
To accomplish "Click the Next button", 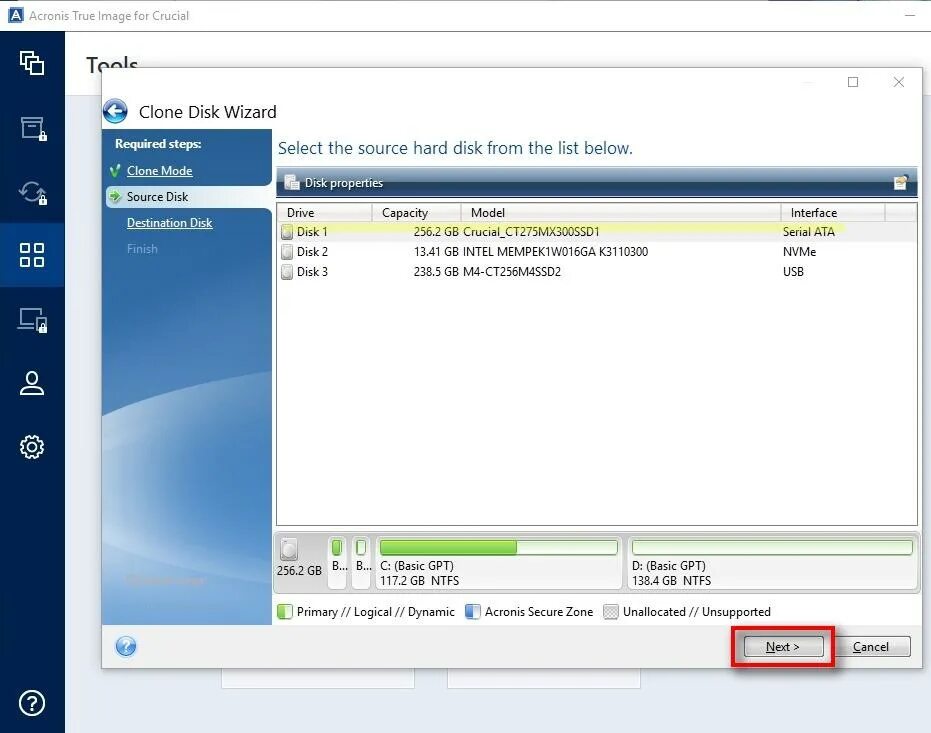I will (783, 647).
